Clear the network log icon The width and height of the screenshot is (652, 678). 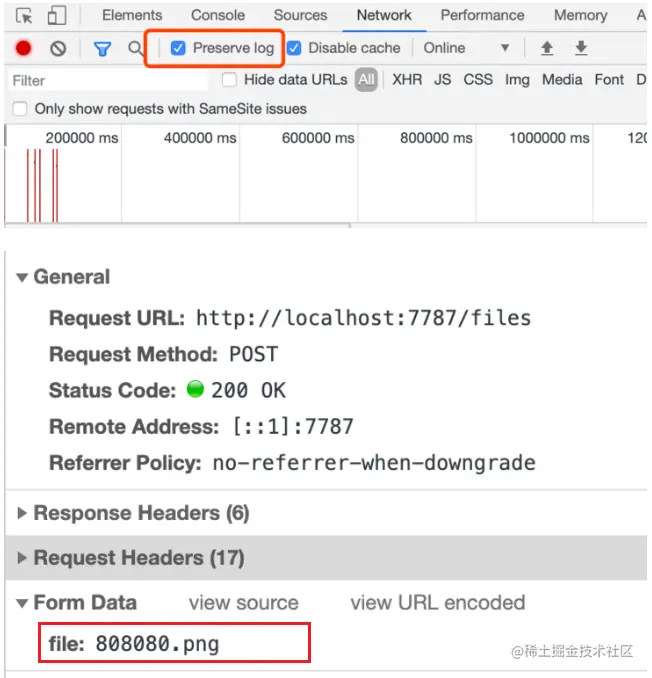coord(58,48)
